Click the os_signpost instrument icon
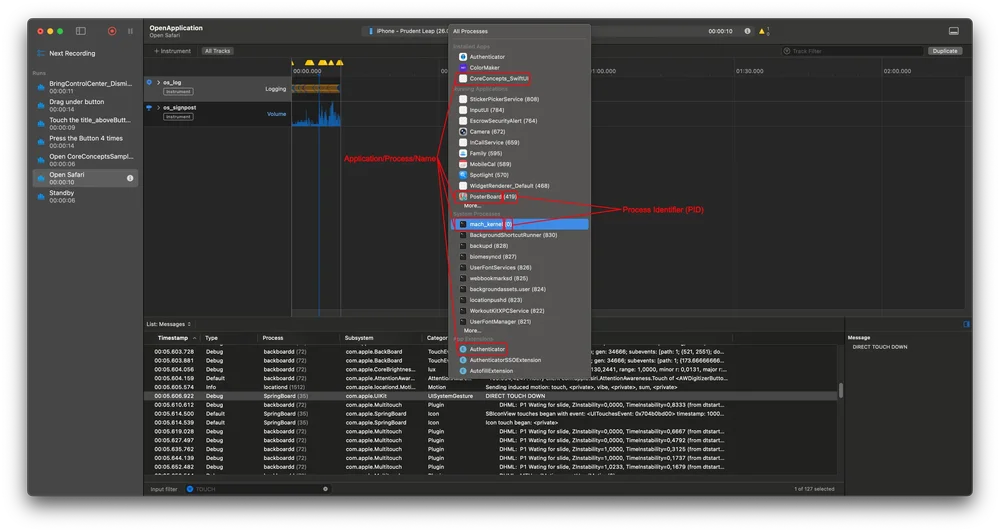The image size is (1000, 532). pyautogui.click(x=149, y=108)
